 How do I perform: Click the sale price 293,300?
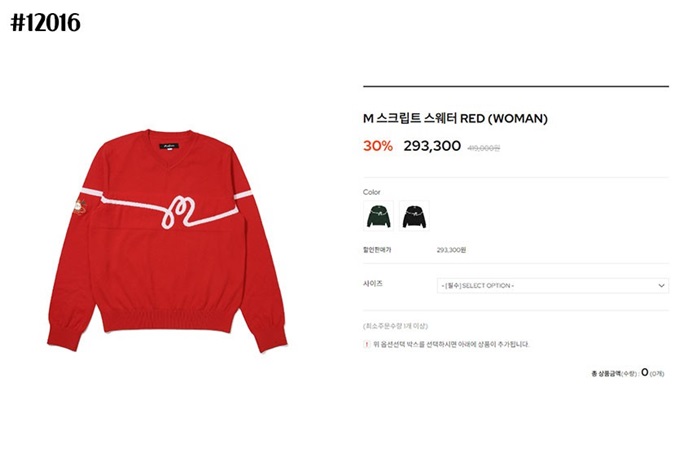[432, 146]
